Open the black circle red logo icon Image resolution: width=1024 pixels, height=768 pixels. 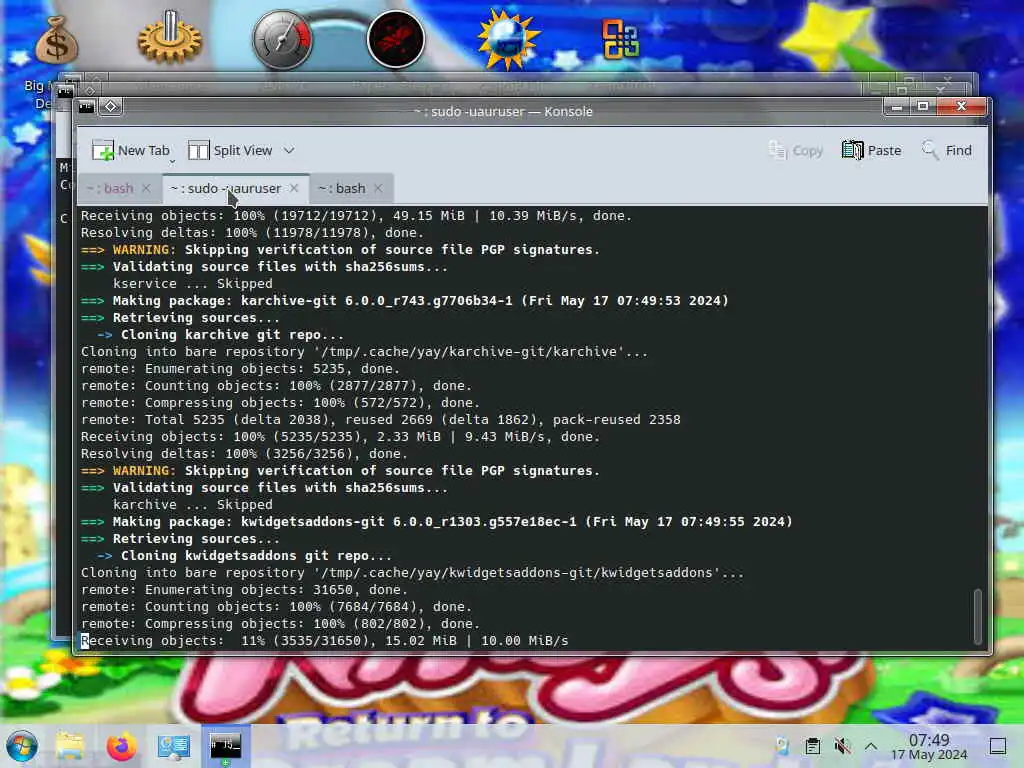coord(396,39)
